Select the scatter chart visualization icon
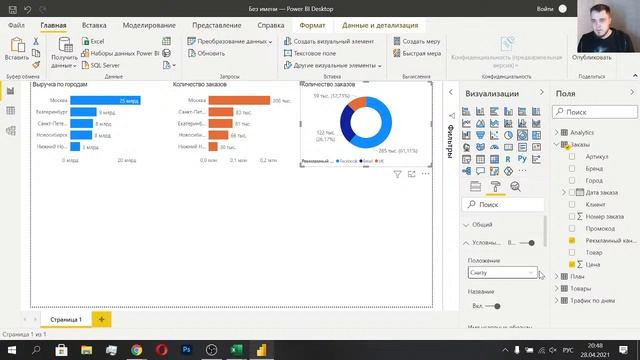Image resolution: width=640 pixels, height=360 pixels. point(494,135)
